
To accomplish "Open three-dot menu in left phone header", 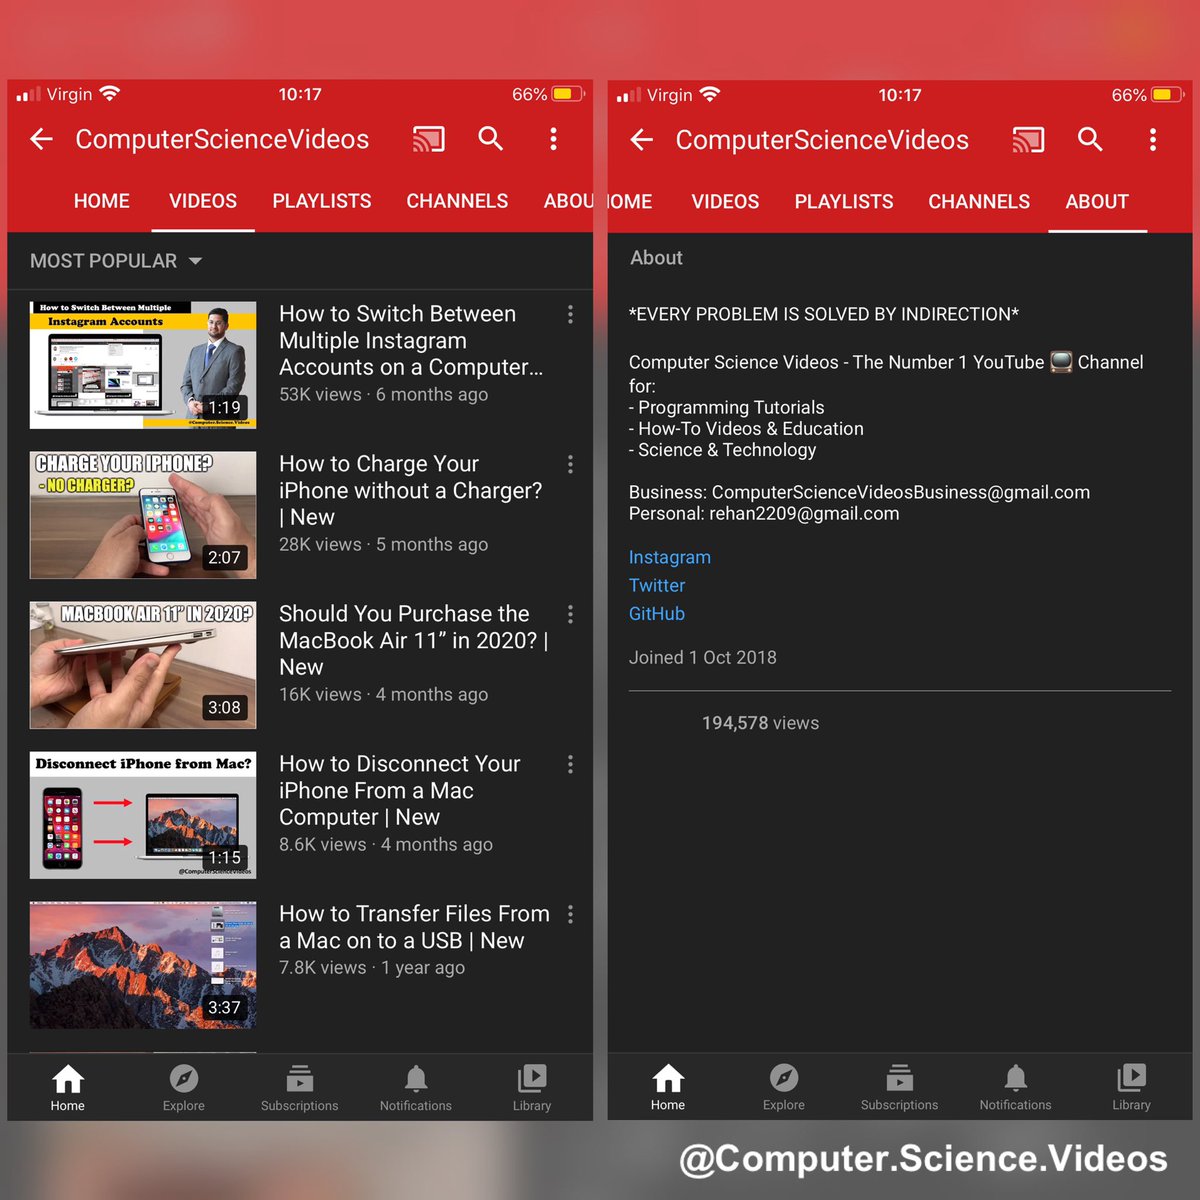I will 553,139.
